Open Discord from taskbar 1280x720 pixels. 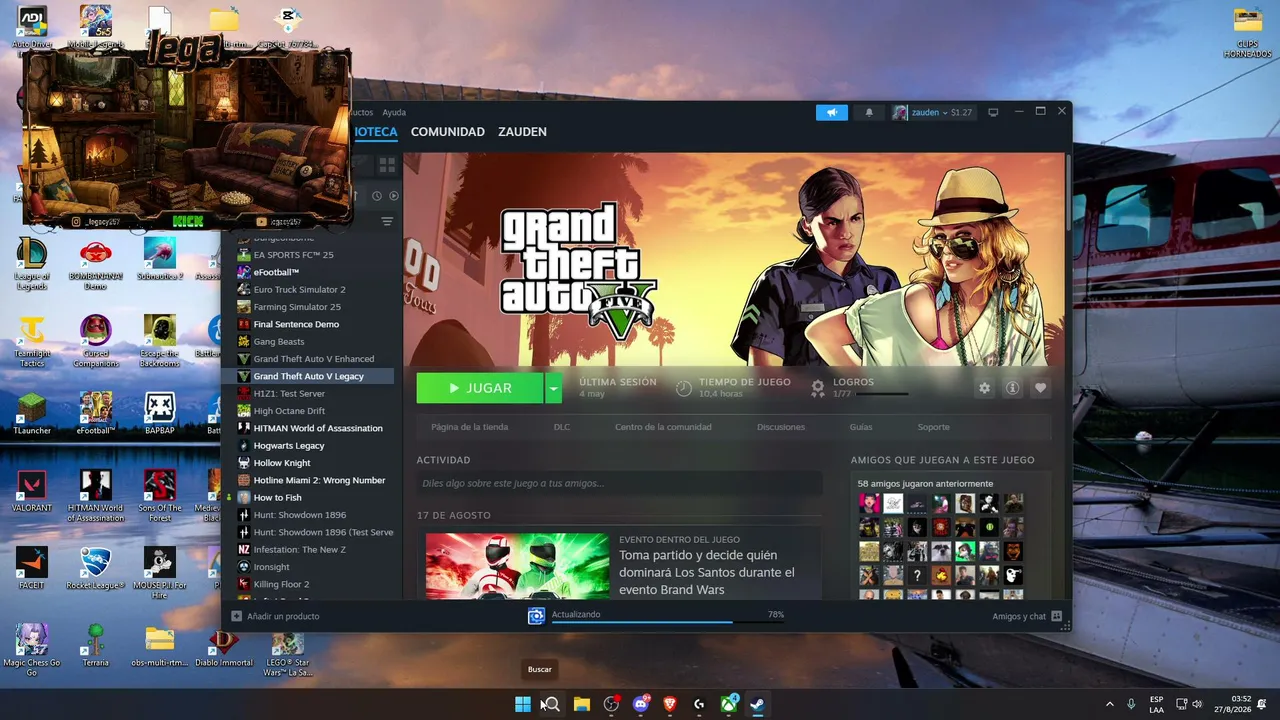640,704
